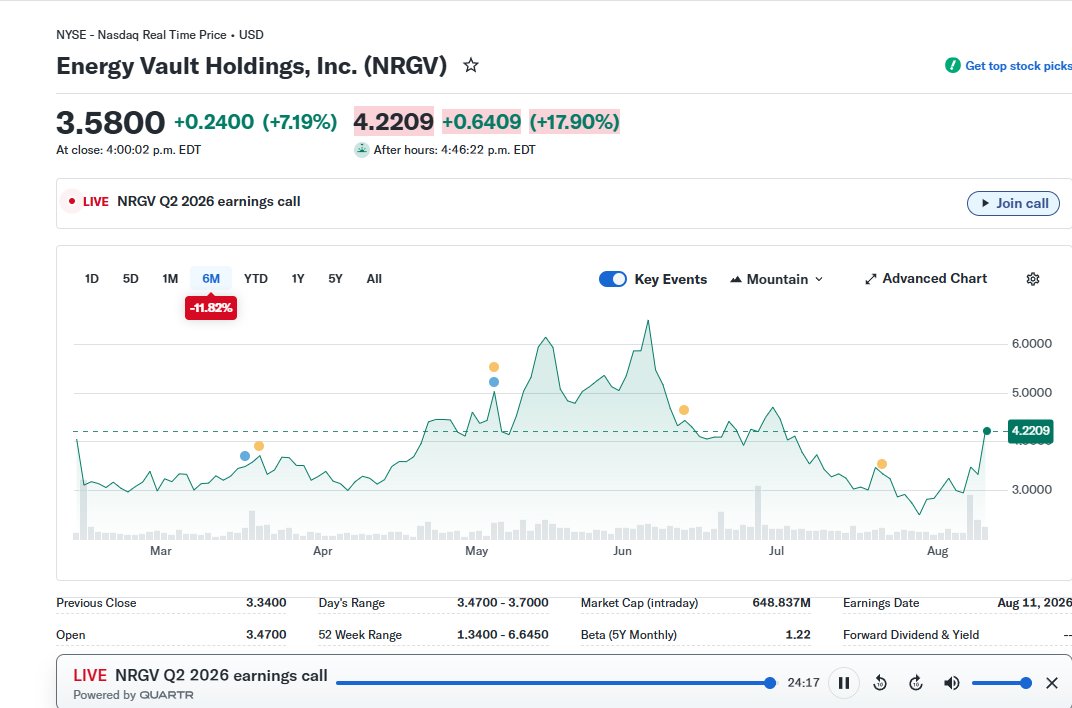This screenshot has height=708, width=1072.
Task: Click the Market Cap value 648.837M
Action: coord(781,603)
